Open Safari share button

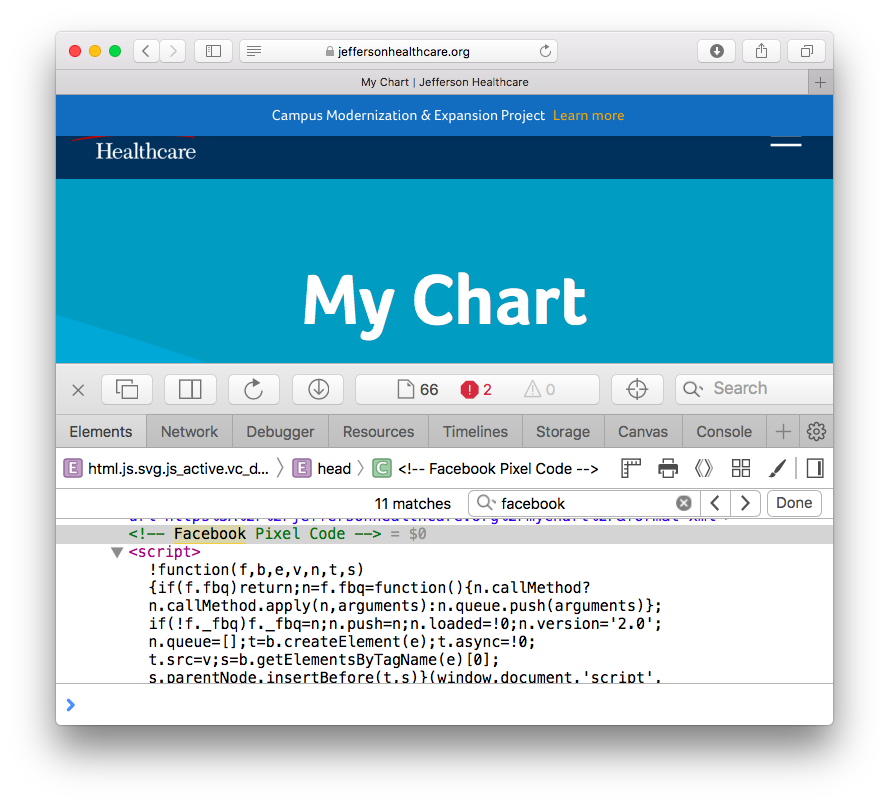(761, 51)
